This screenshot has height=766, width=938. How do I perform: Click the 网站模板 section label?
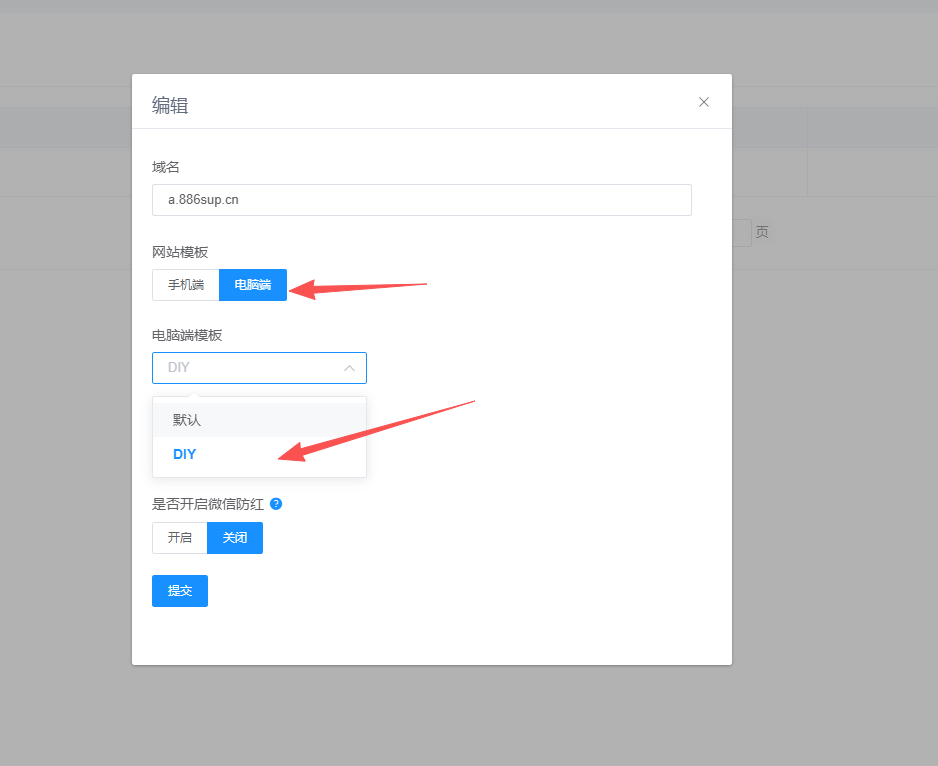coord(180,252)
